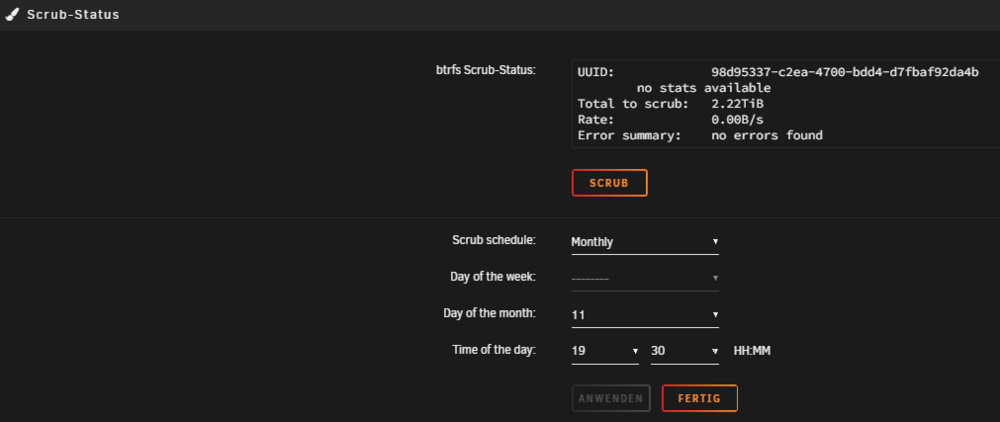Select the UUID value 98d95337-c2ea-4700-bdd4-d7fbaf92da4b

point(845,71)
